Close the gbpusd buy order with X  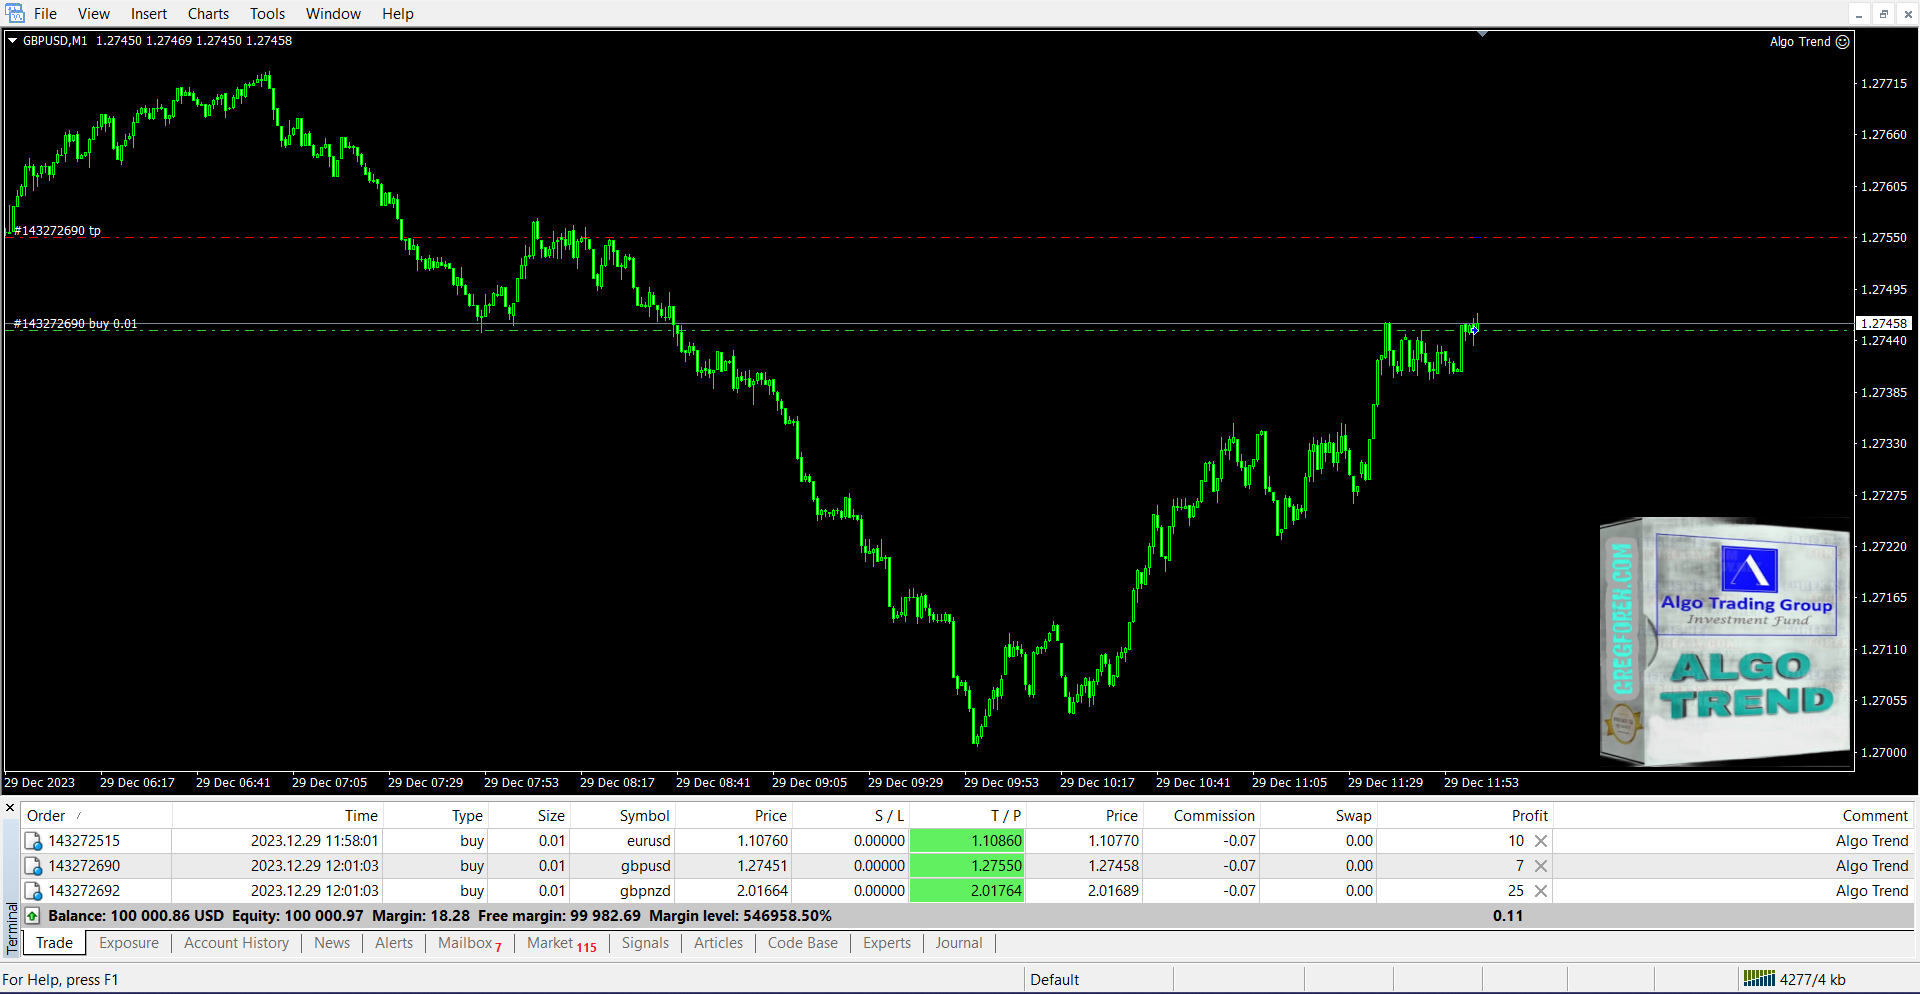1541,866
